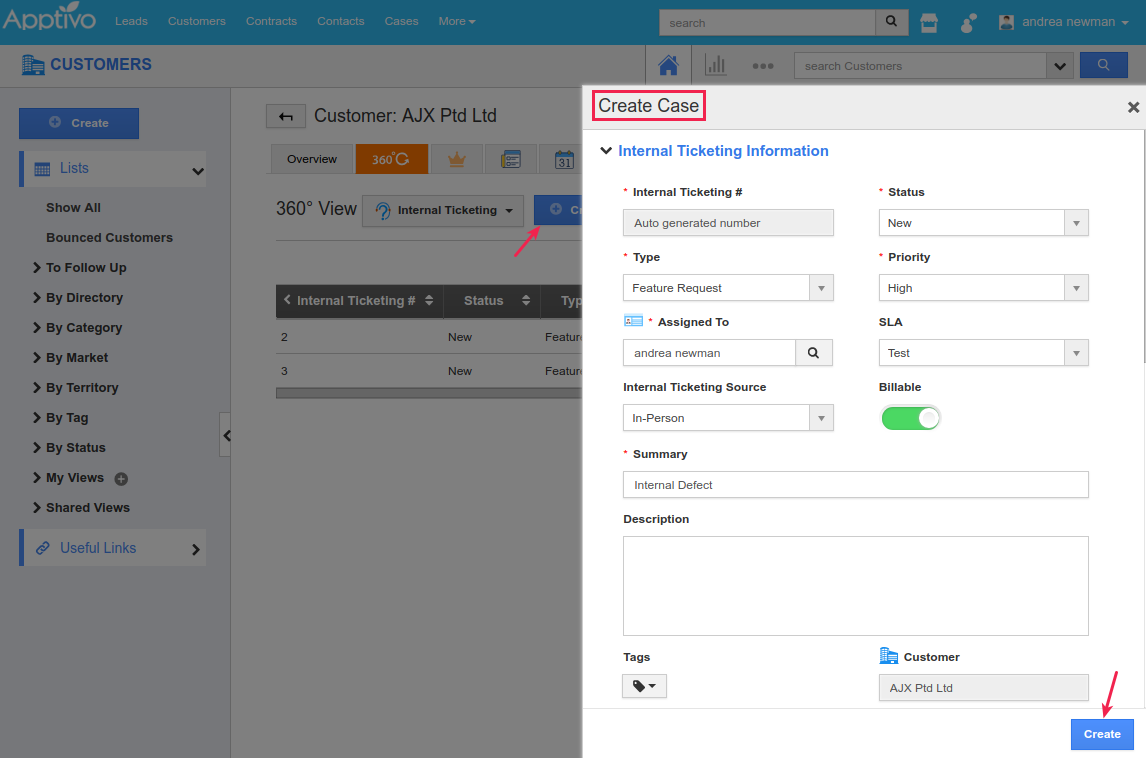This screenshot has width=1146, height=758.
Task: Open the tags icon dropdown
Action: tap(644, 686)
